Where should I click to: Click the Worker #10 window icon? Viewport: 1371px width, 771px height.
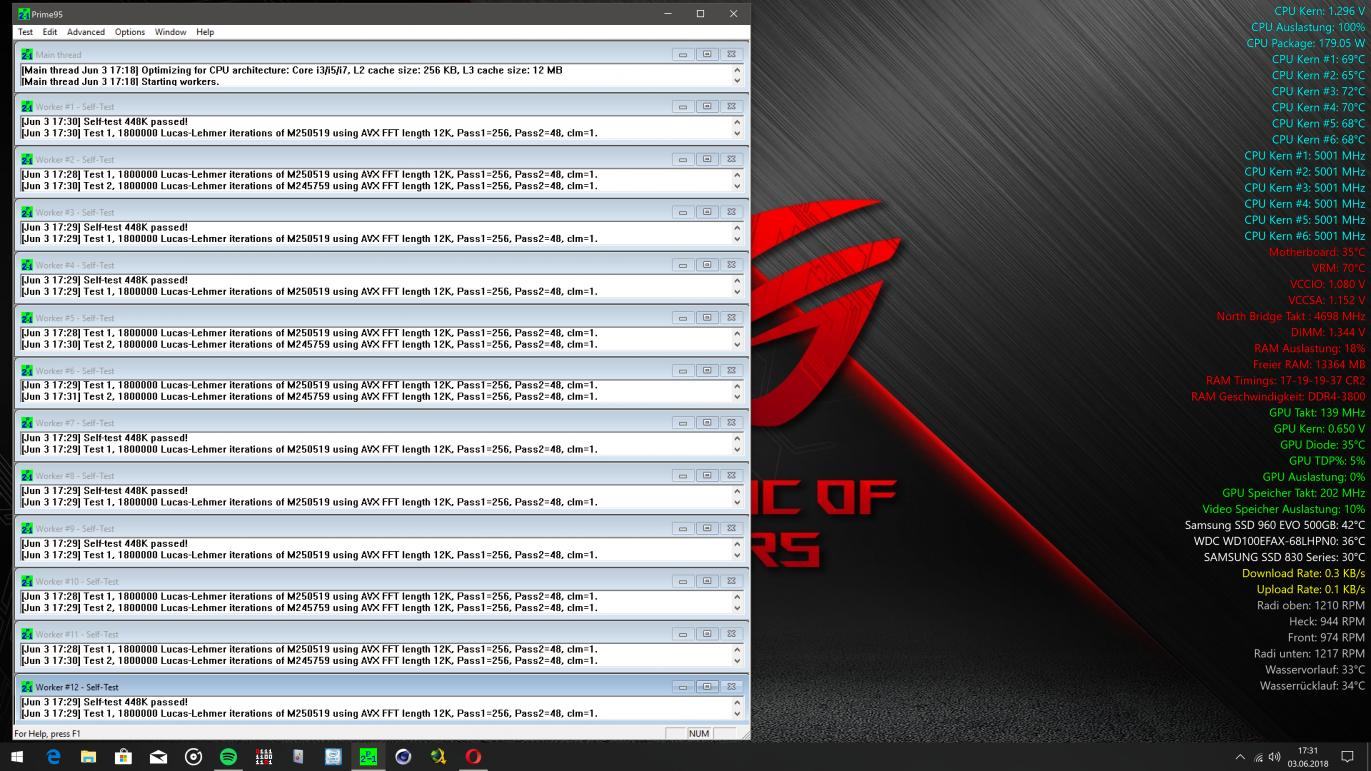pyautogui.click(x=27, y=581)
